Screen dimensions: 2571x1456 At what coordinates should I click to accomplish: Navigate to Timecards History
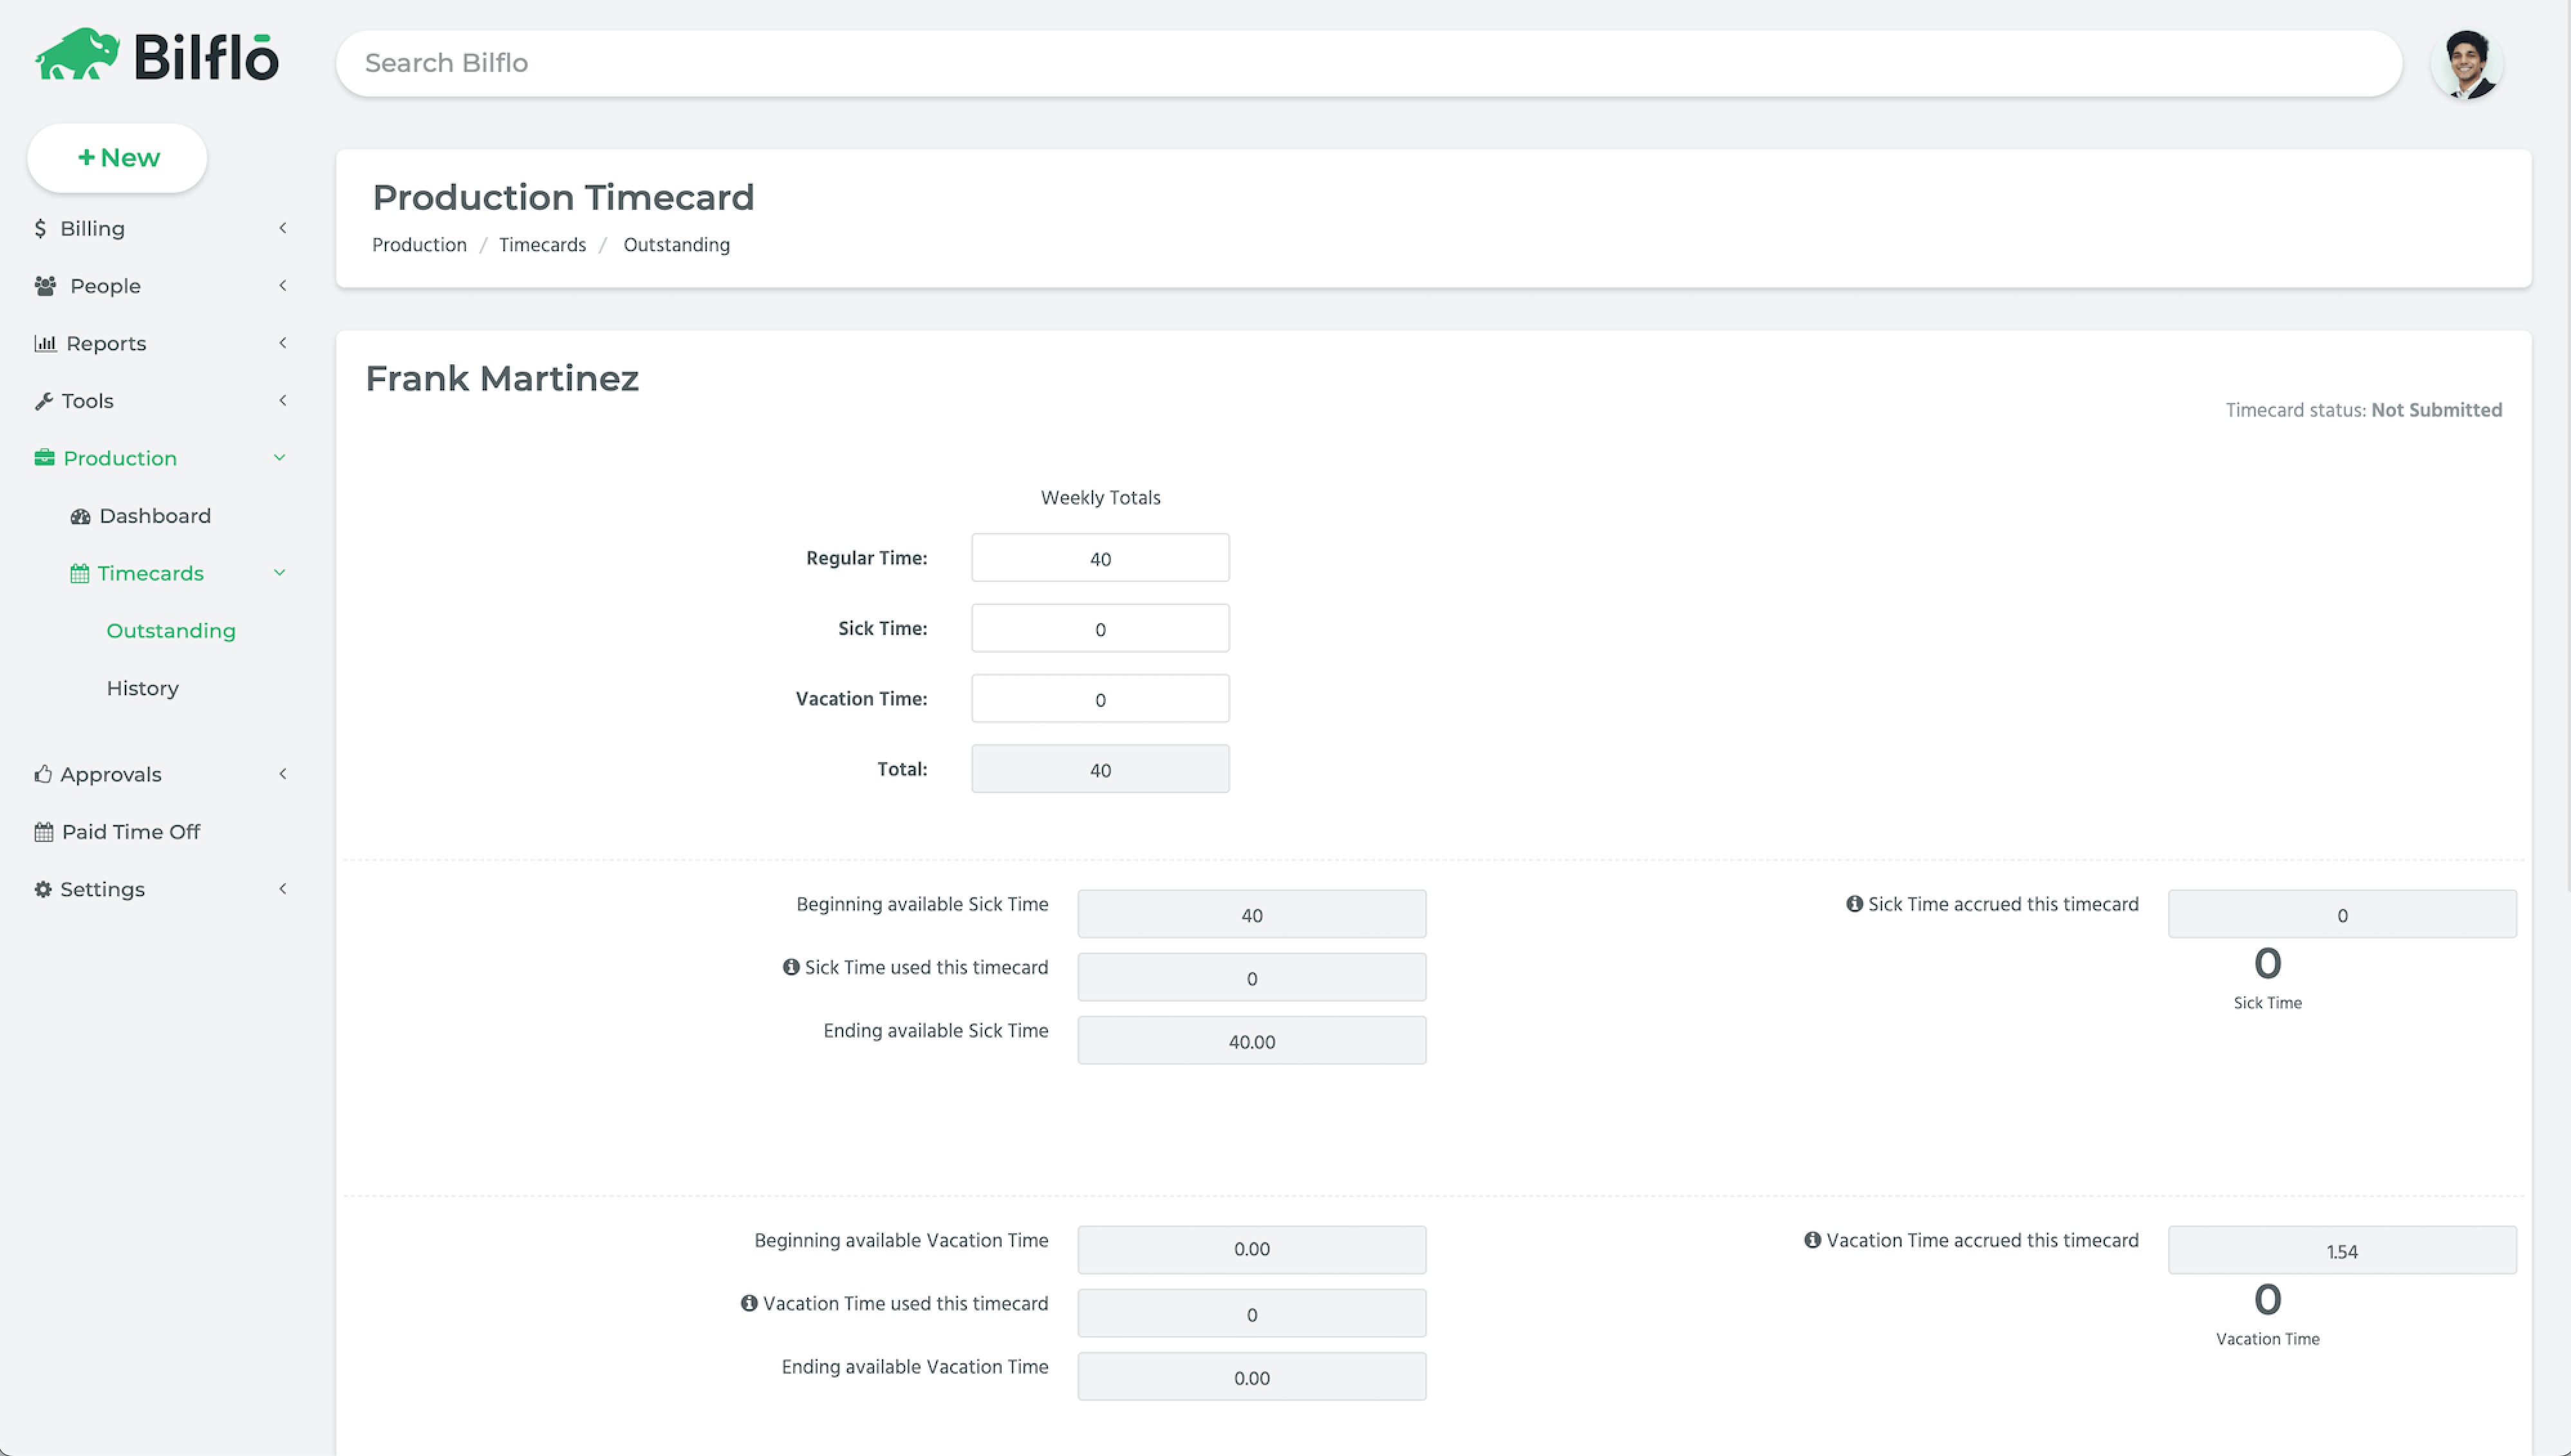click(143, 687)
